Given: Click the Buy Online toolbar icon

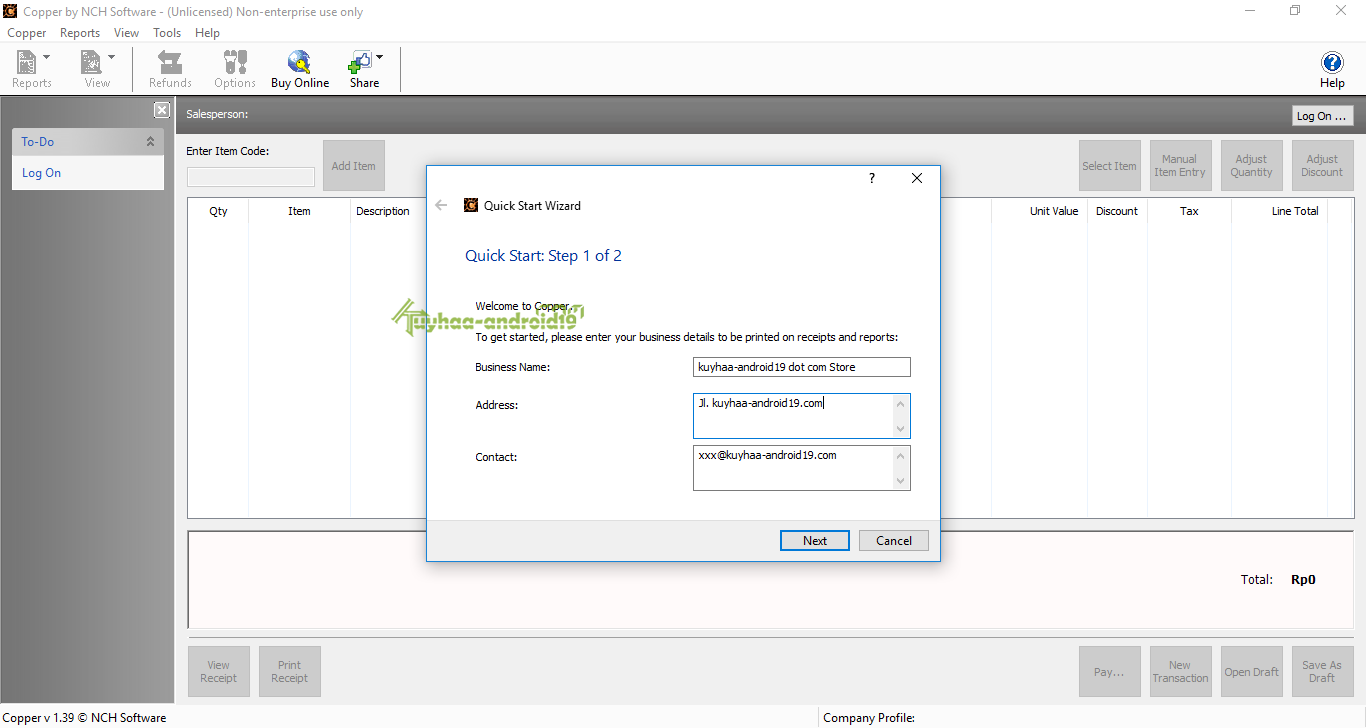Looking at the screenshot, I should (300, 69).
